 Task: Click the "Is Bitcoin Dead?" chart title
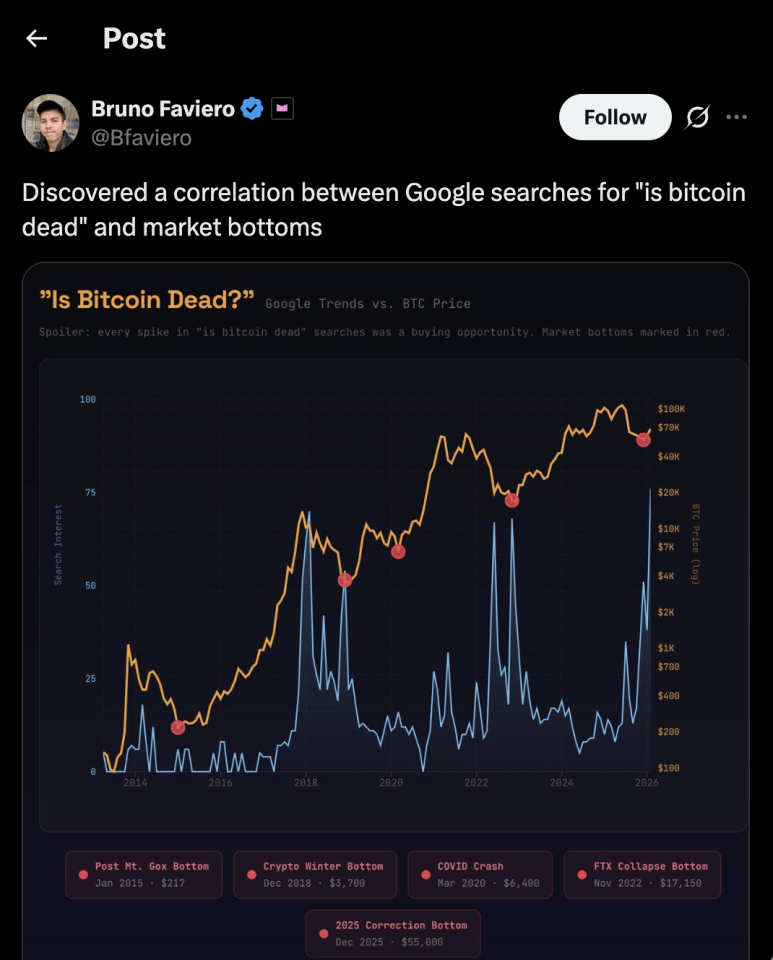point(147,301)
